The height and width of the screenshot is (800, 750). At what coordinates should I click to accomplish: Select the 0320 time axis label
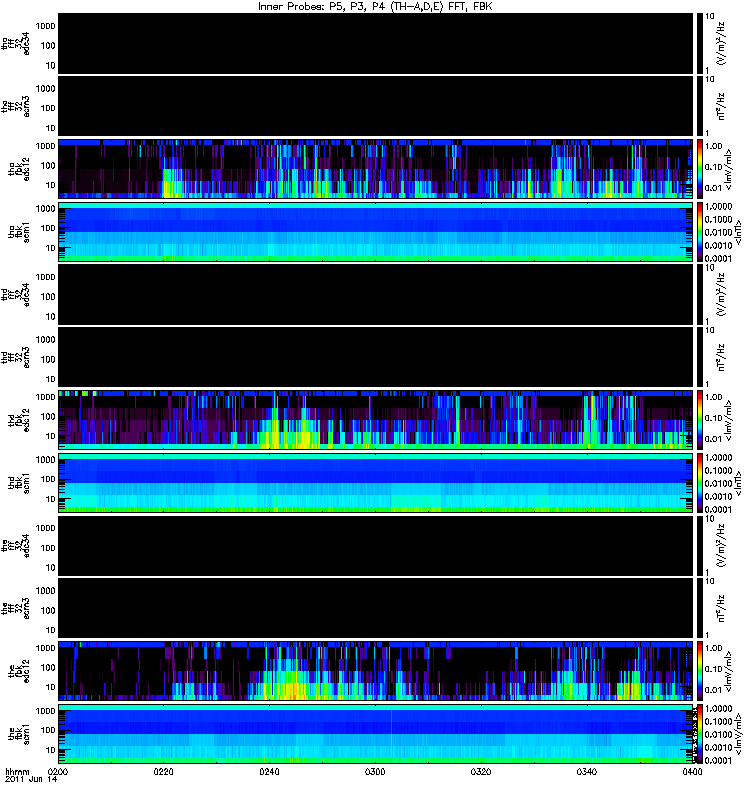[x=481, y=771]
